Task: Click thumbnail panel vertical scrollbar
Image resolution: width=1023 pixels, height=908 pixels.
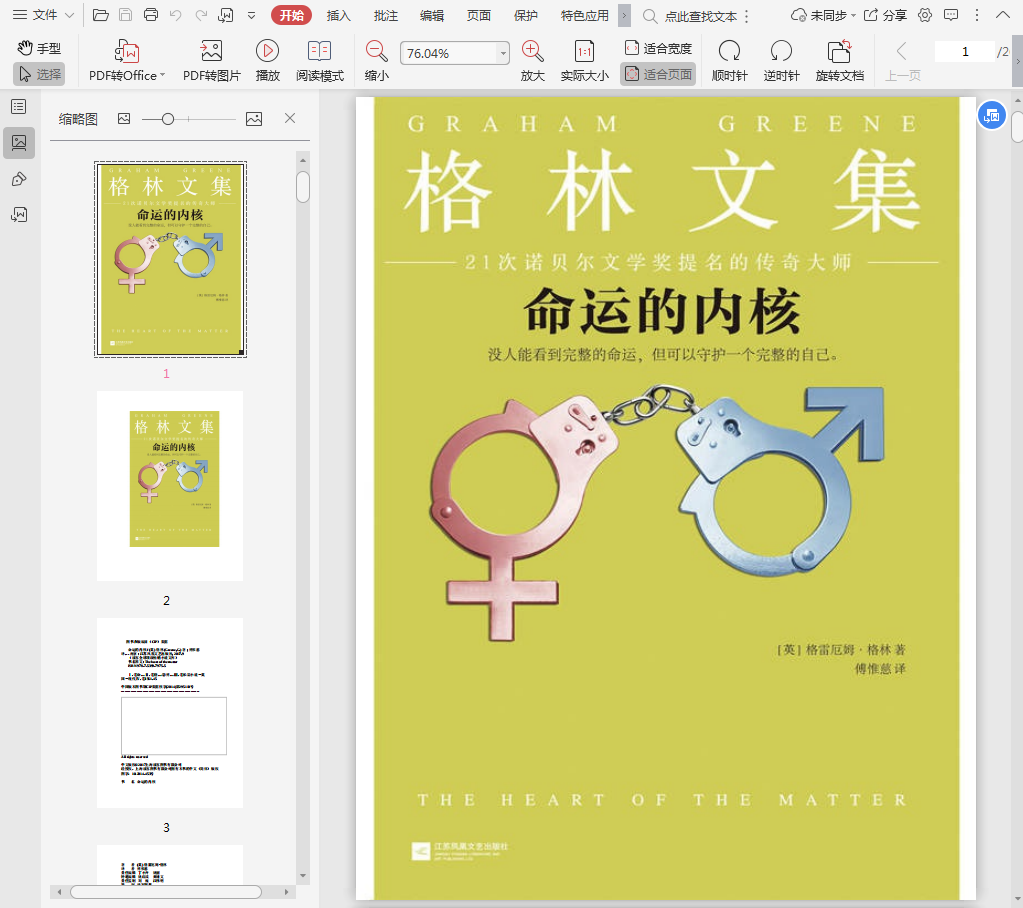Action: coord(303,187)
